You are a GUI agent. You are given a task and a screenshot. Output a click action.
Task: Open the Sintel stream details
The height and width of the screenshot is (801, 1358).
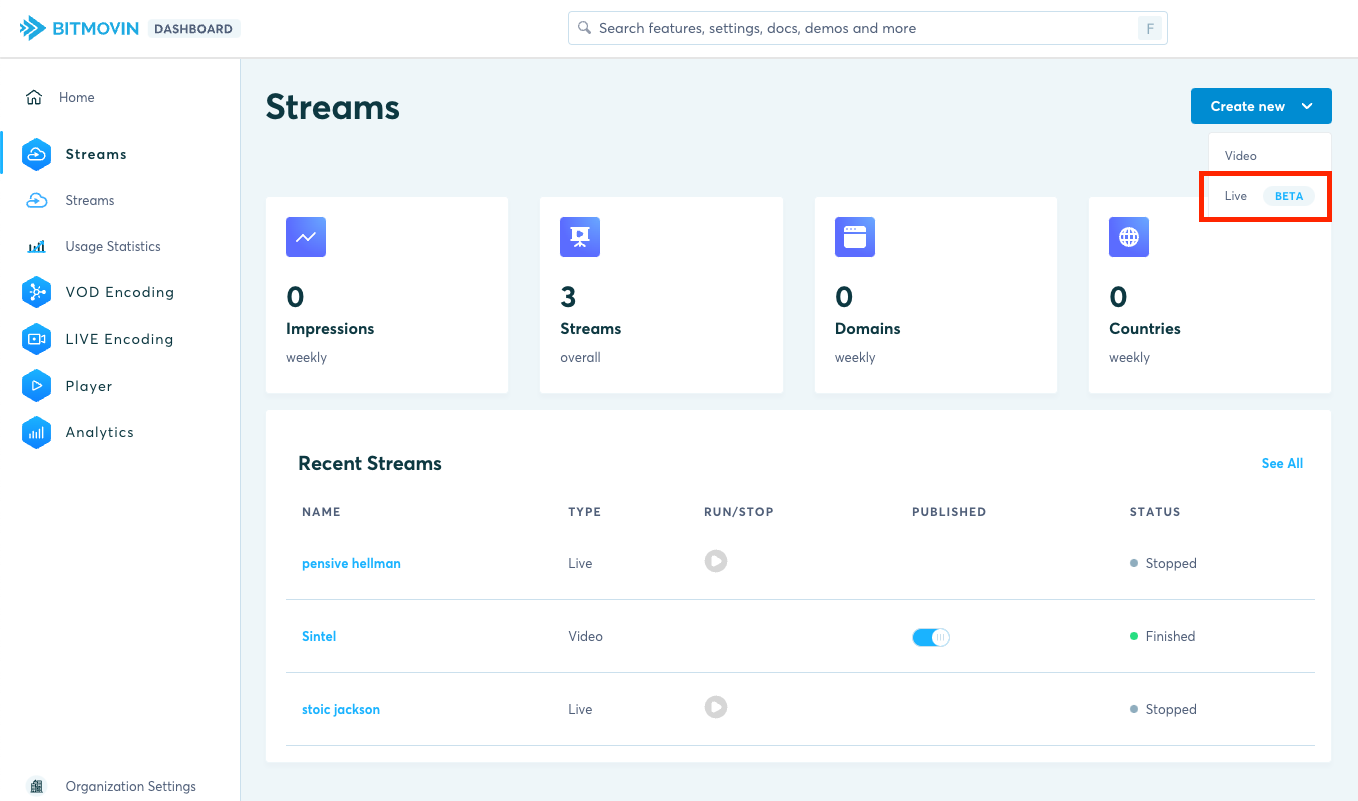pos(319,636)
